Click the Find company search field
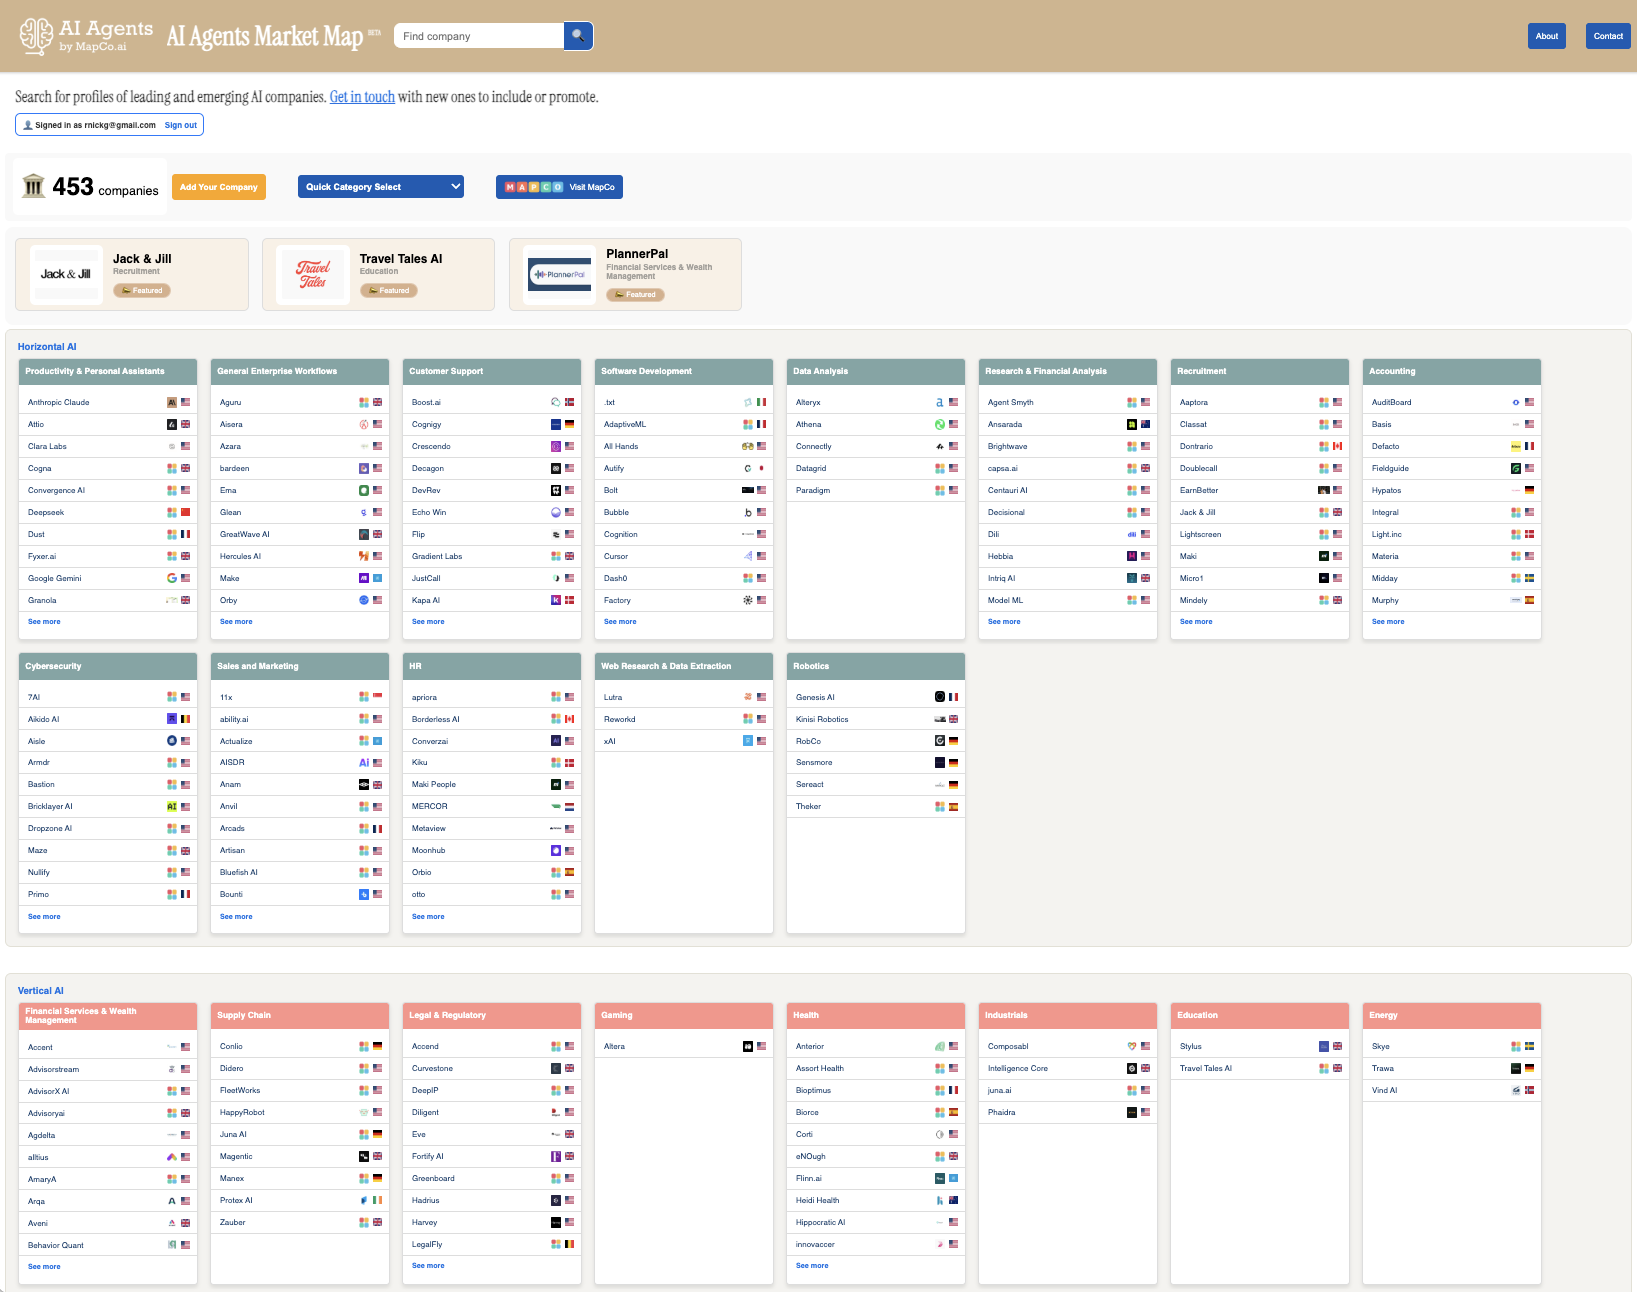This screenshot has width=1637, height=1292. click(479, 36)
